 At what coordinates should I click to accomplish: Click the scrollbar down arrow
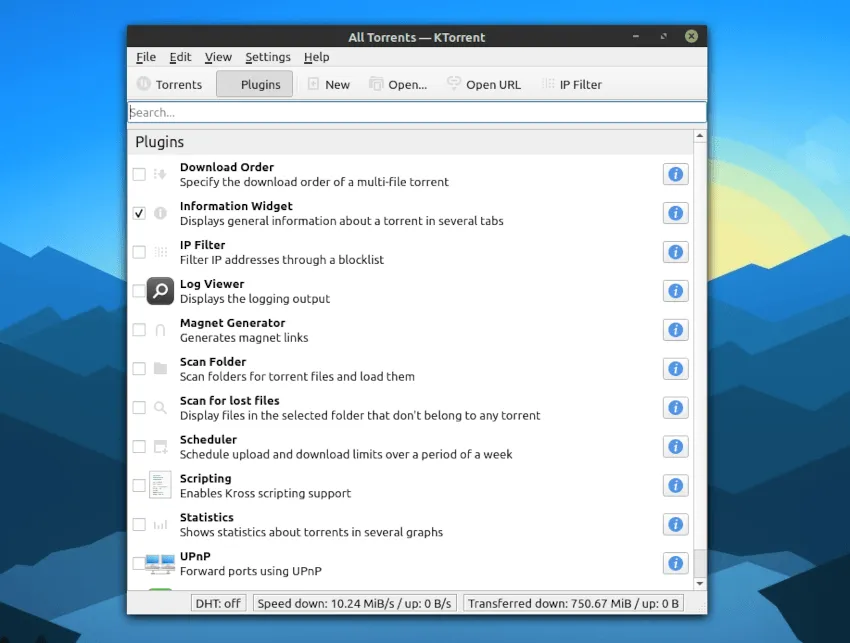[699, 583]
